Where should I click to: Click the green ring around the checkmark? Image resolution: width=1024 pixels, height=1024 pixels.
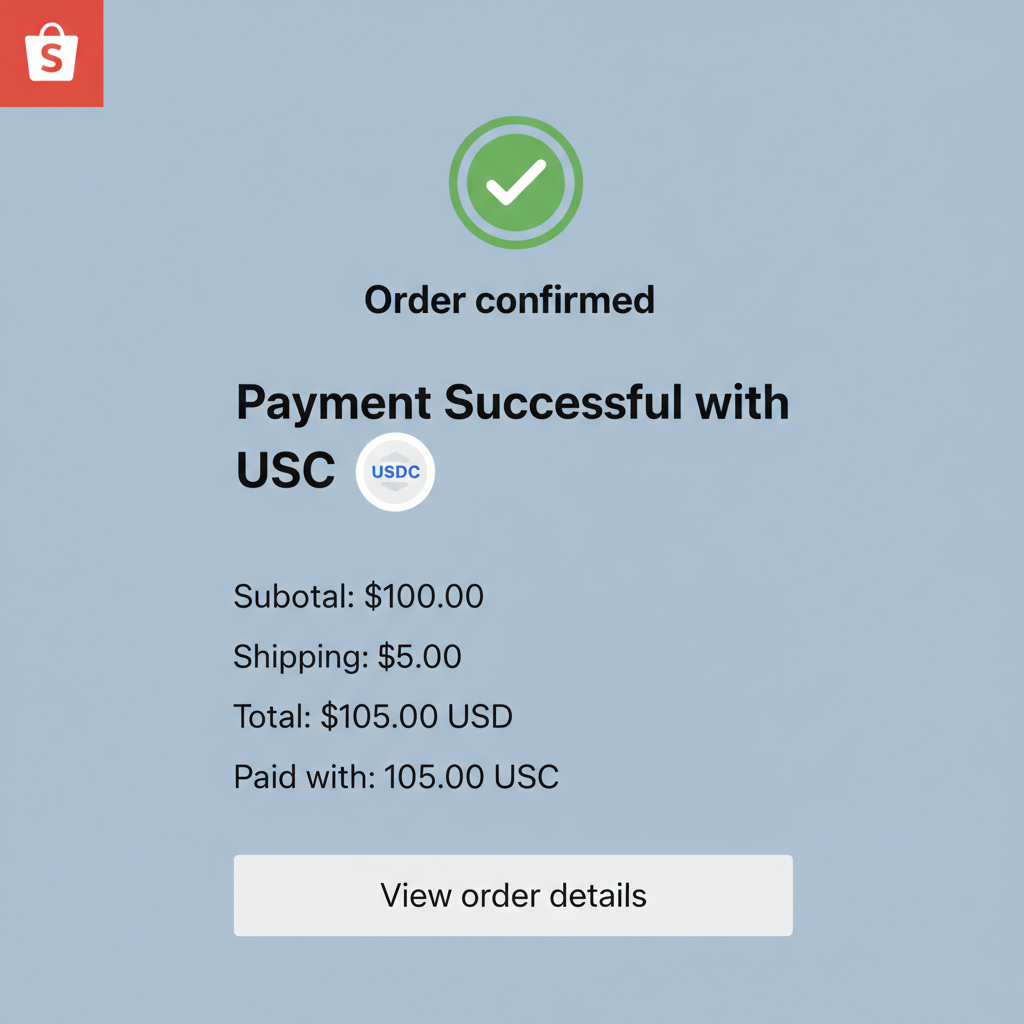515,122
